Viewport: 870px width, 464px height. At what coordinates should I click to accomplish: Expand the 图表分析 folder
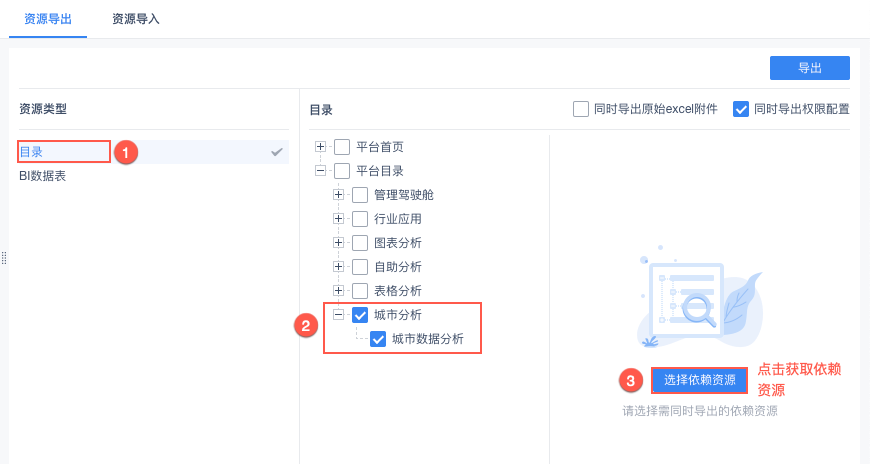click(339, 243)
